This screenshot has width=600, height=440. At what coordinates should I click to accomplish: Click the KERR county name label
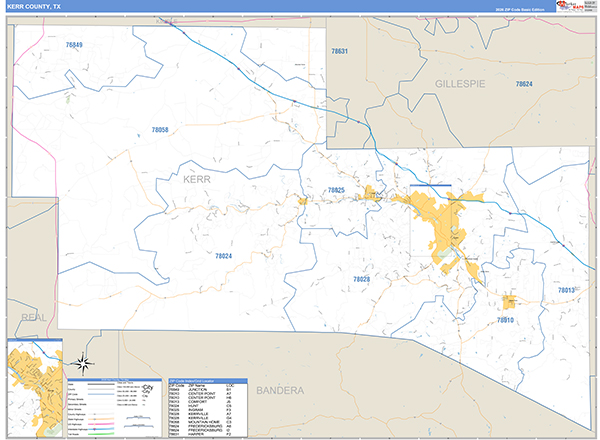pyautogui.click(x=198, y=180)
